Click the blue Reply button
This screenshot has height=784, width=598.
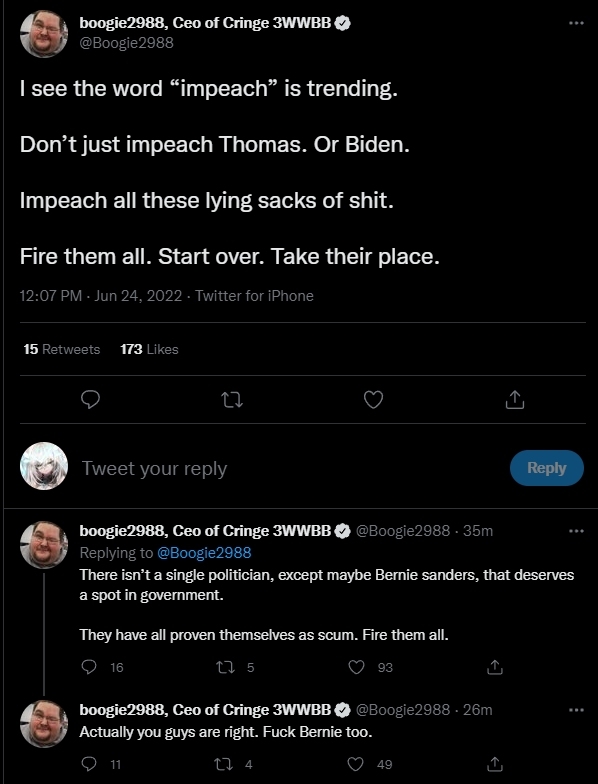pyautogui.click(x=546, y=468)
